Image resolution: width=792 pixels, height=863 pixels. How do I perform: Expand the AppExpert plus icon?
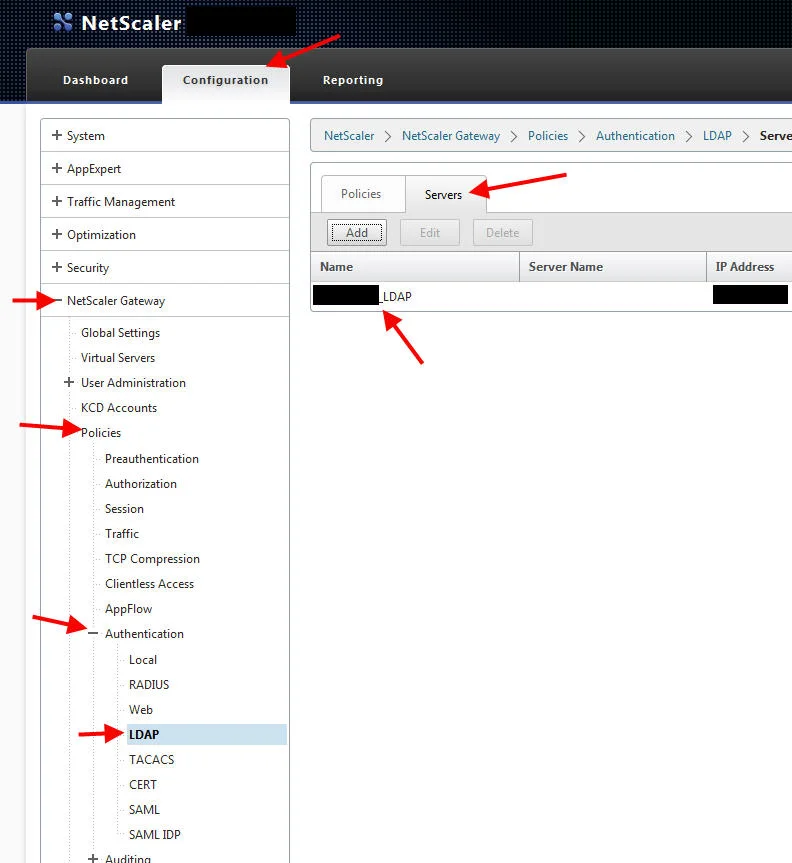pos(56,168)
